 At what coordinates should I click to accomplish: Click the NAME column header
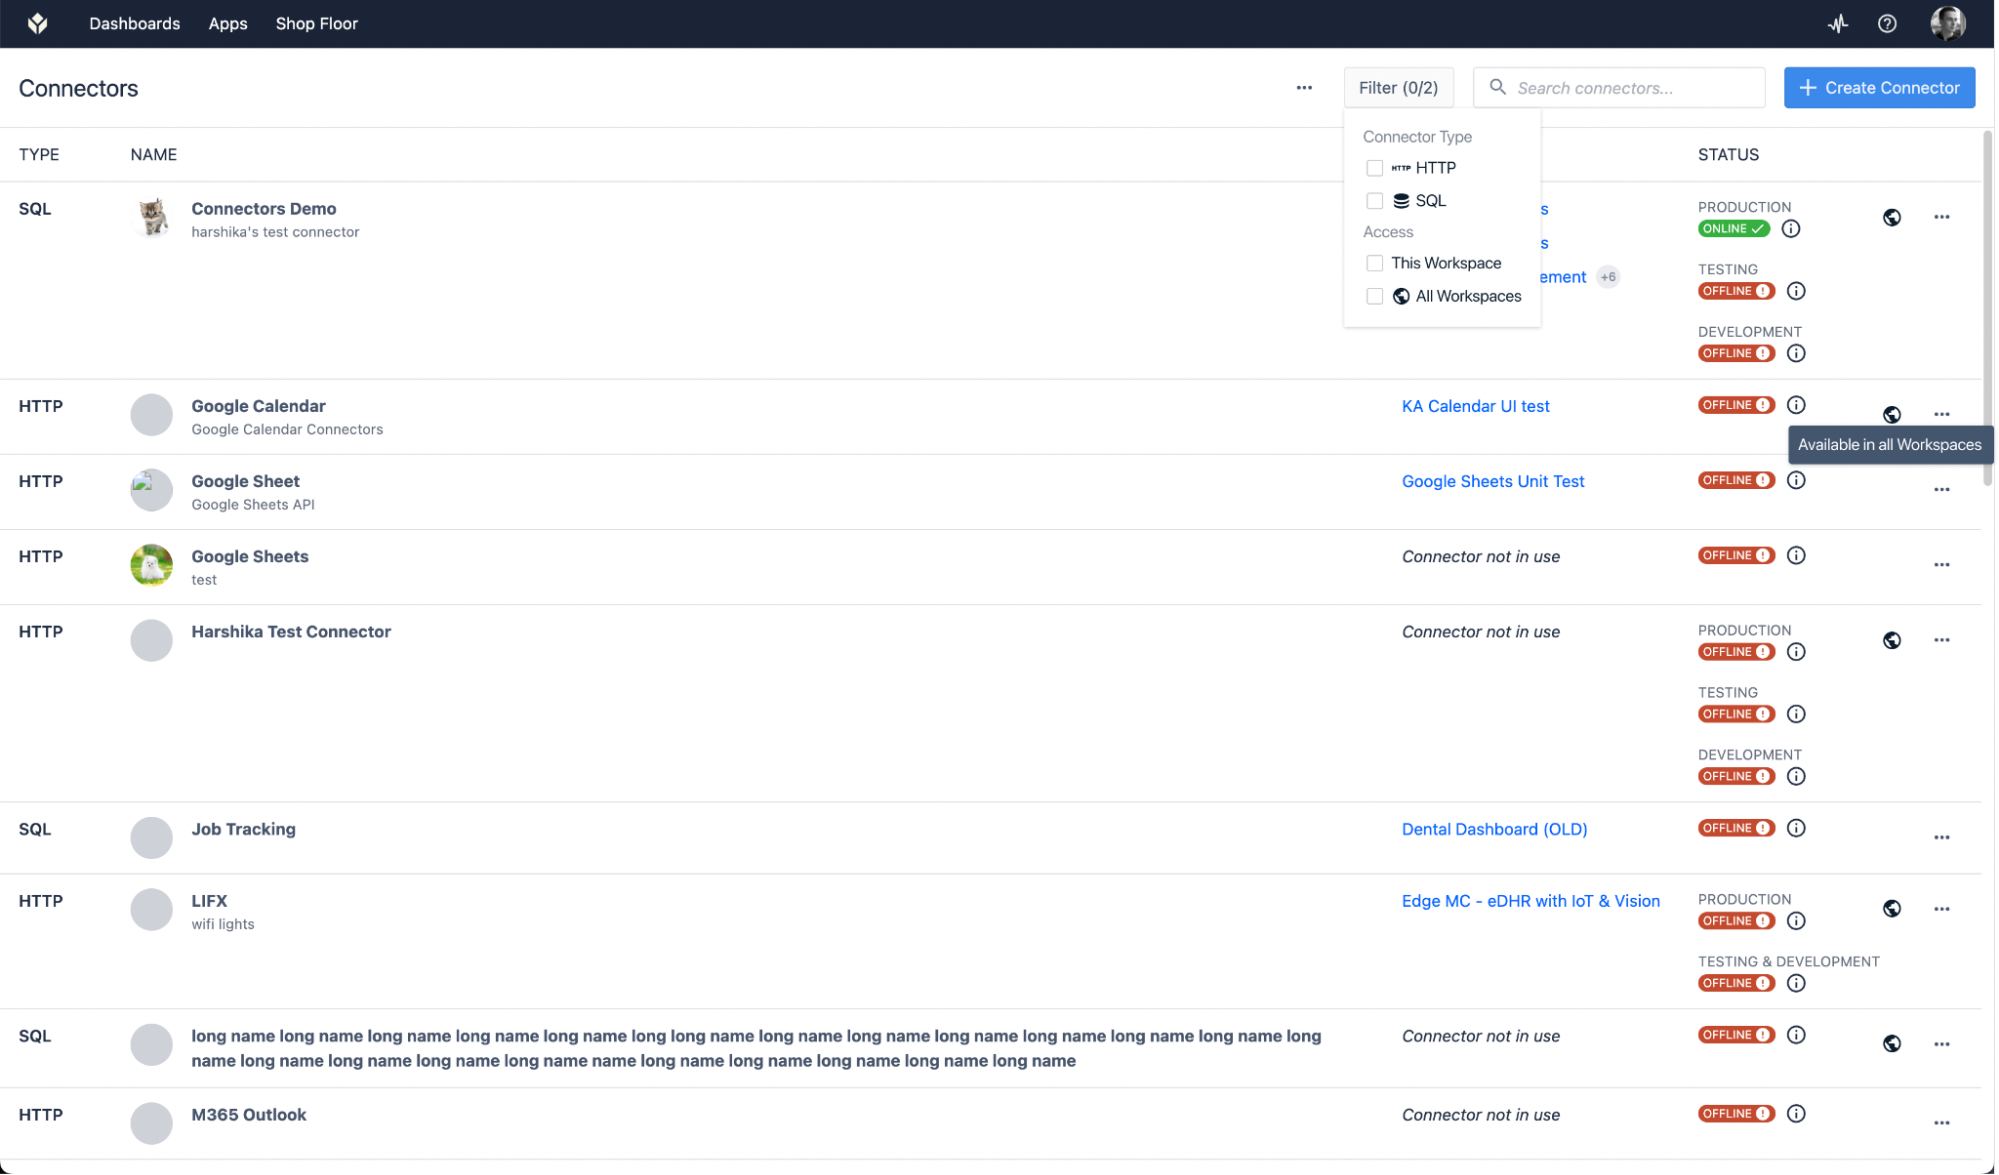pos(154,155)
